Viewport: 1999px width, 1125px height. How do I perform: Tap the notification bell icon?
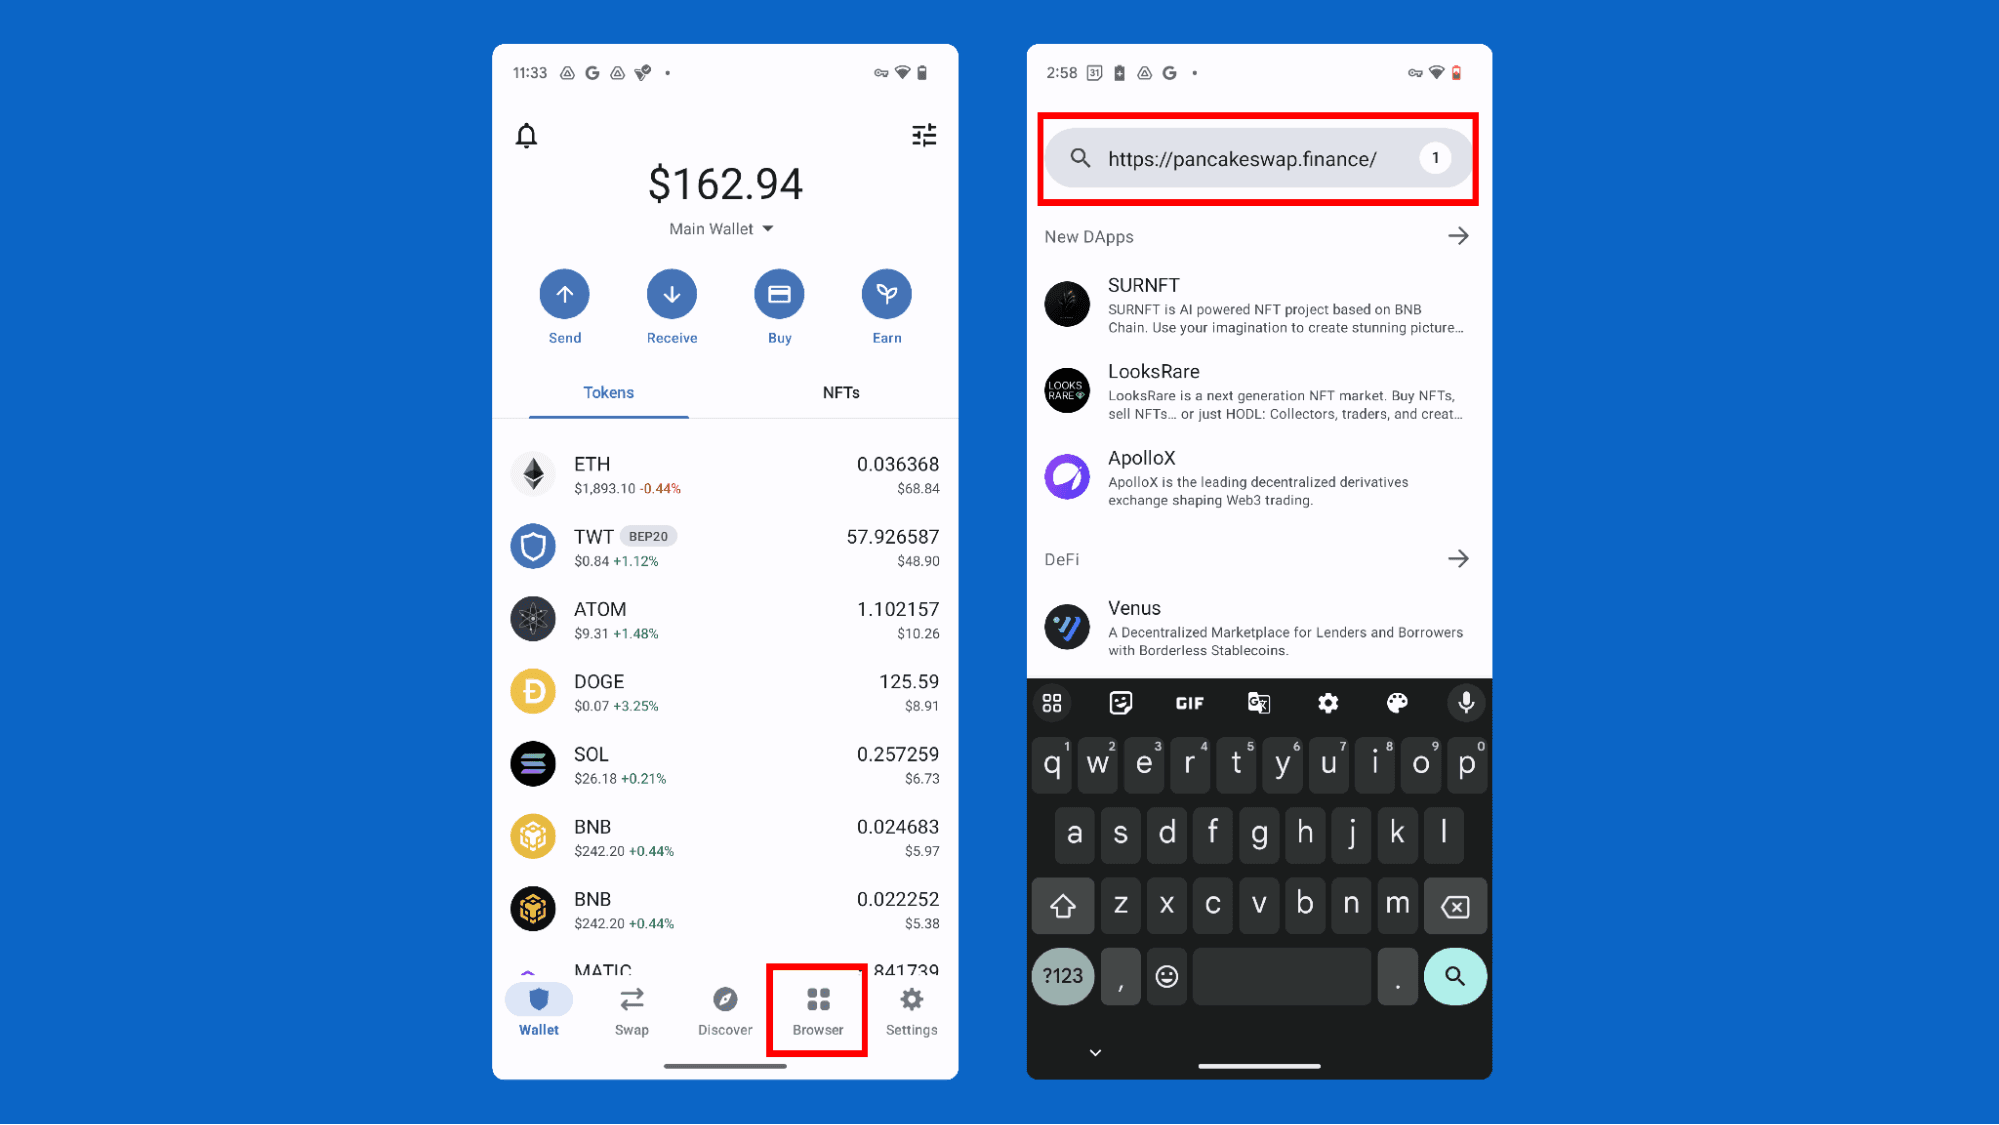[527, 135]
